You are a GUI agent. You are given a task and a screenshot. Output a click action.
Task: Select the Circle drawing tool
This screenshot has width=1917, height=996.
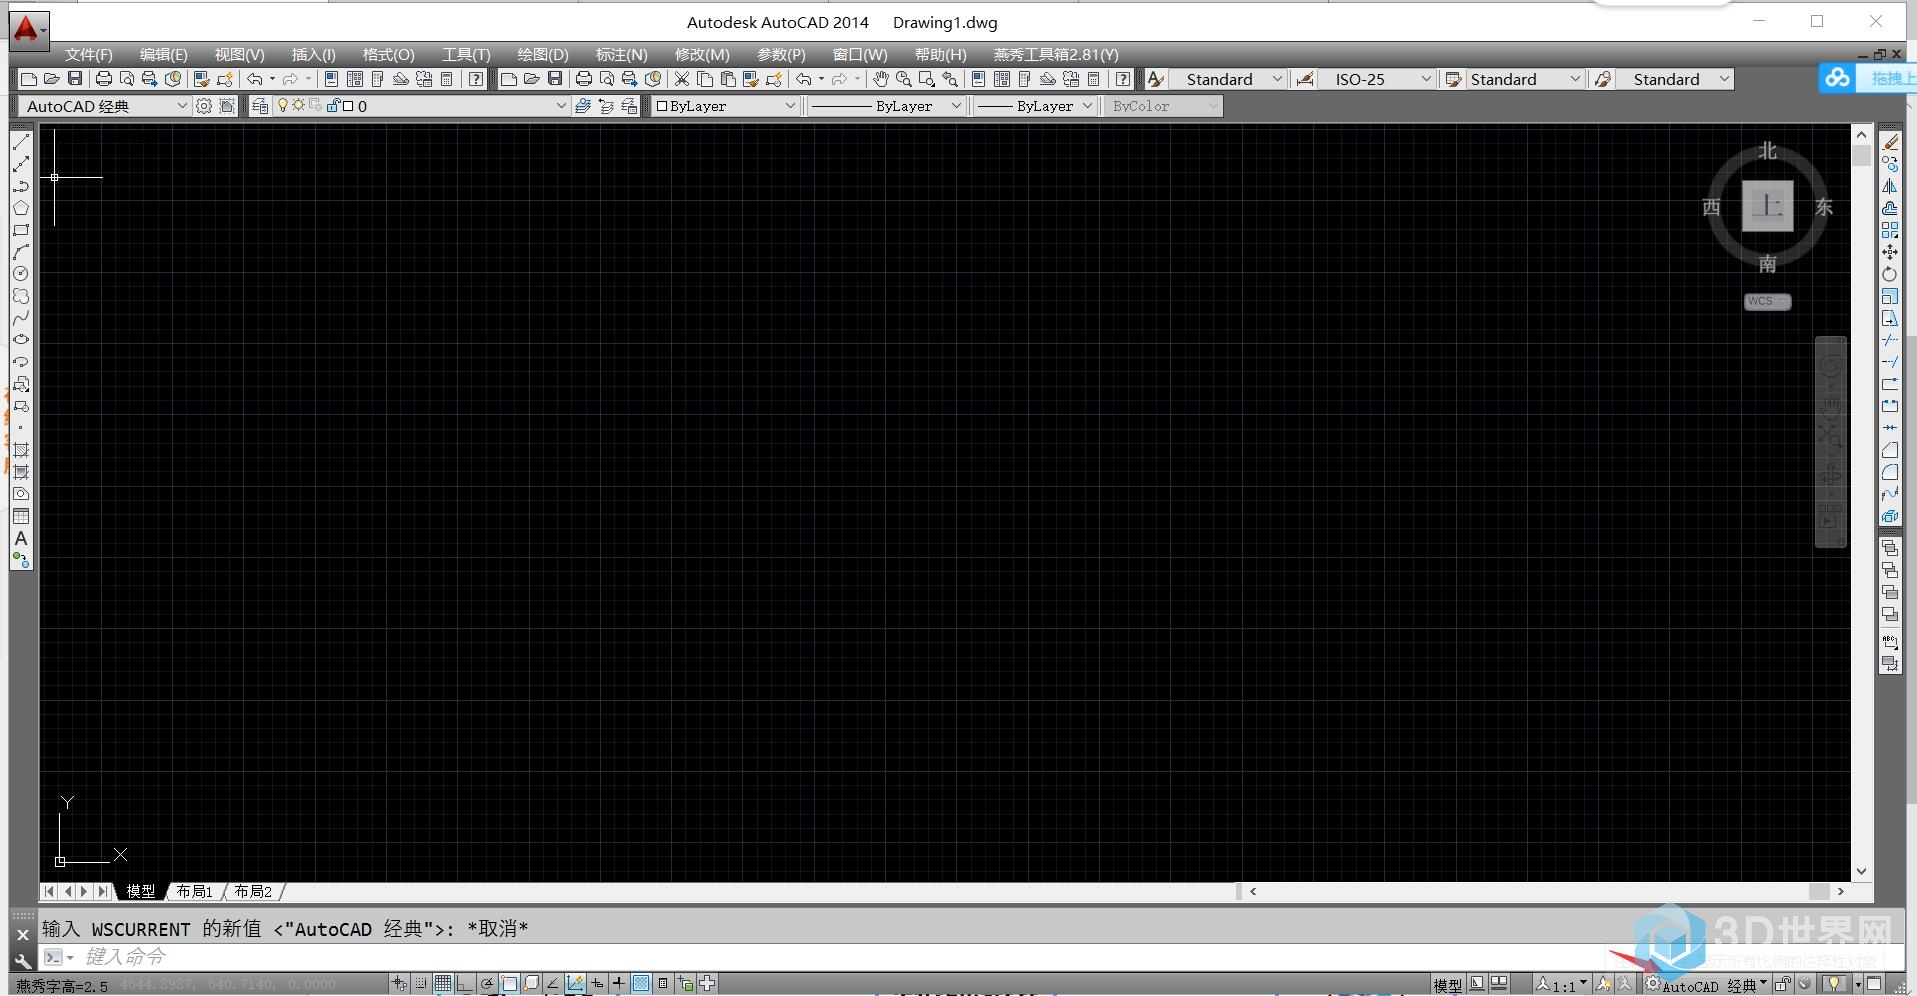21,274
